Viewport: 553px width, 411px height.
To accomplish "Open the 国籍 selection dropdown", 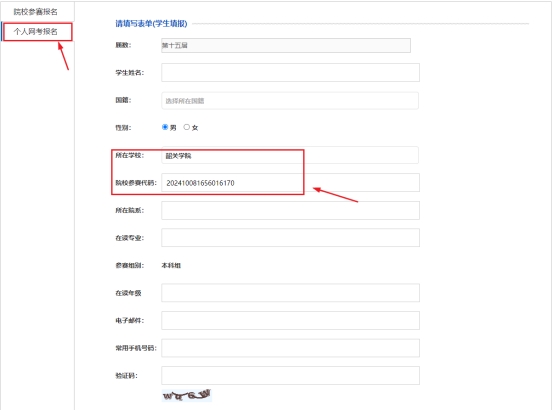I will tap(290, 101).
